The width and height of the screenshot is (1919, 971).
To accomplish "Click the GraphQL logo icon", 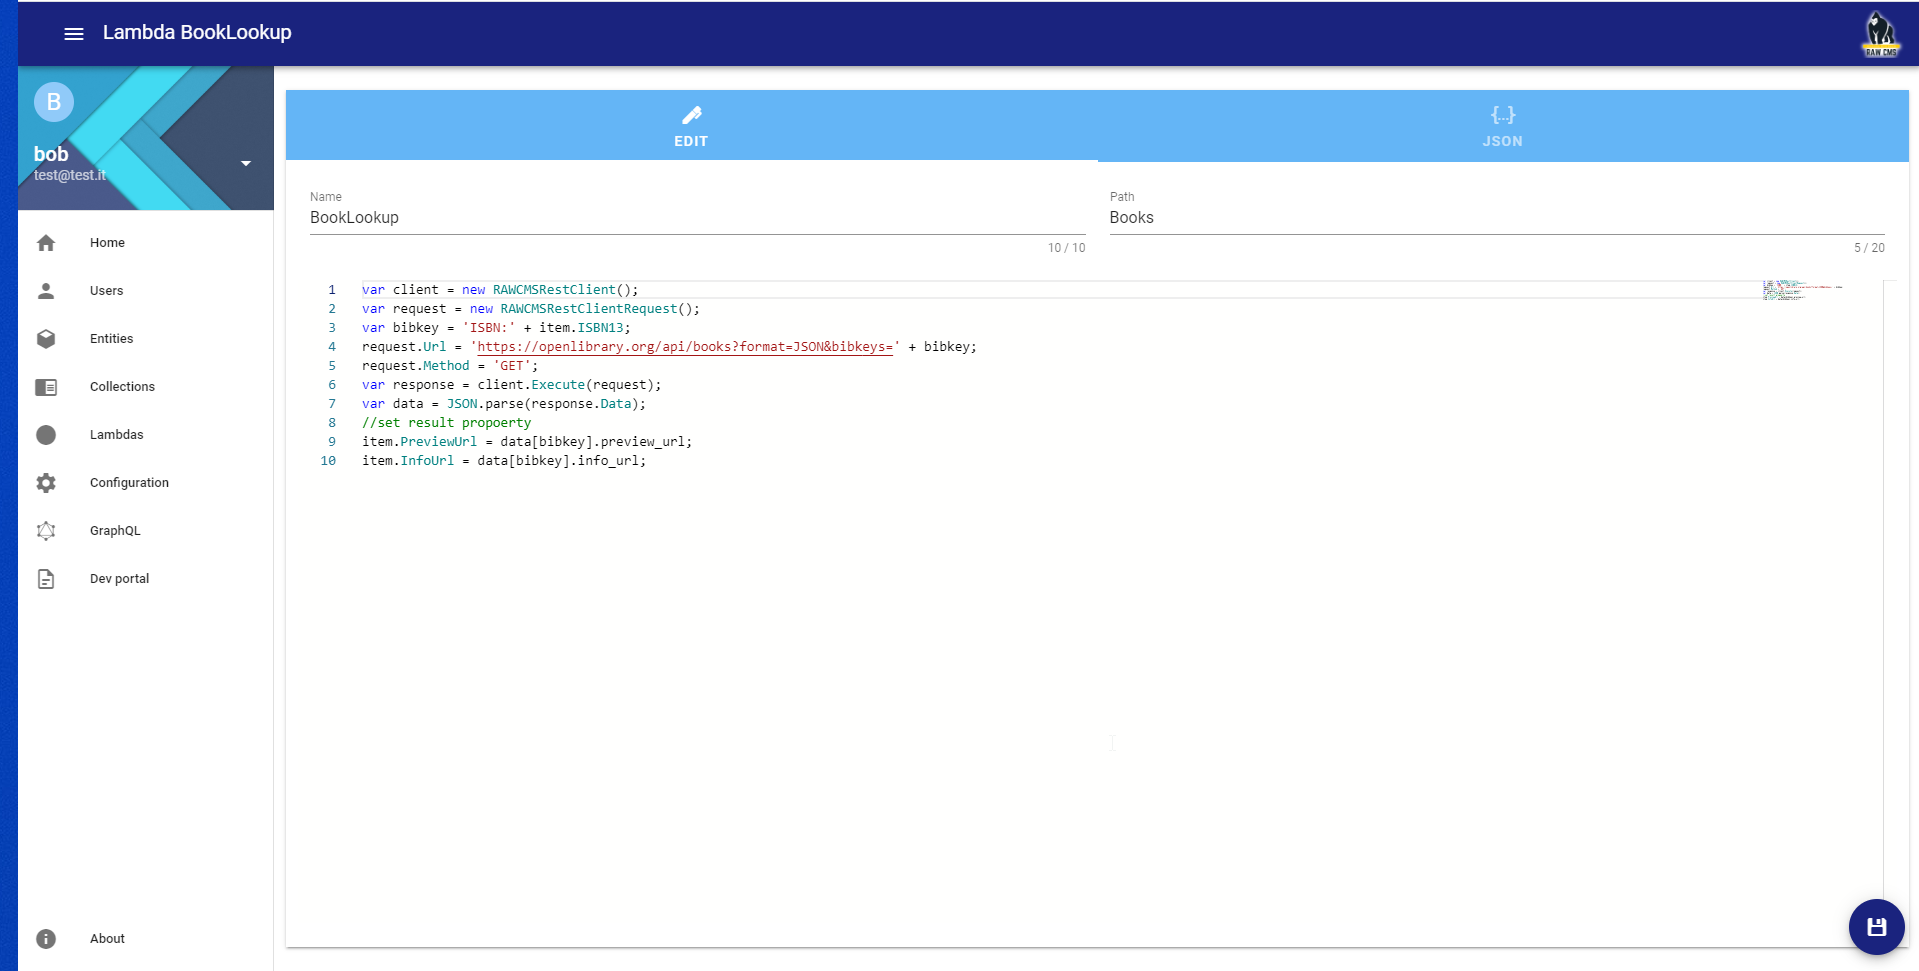I will tap(46, 531).
